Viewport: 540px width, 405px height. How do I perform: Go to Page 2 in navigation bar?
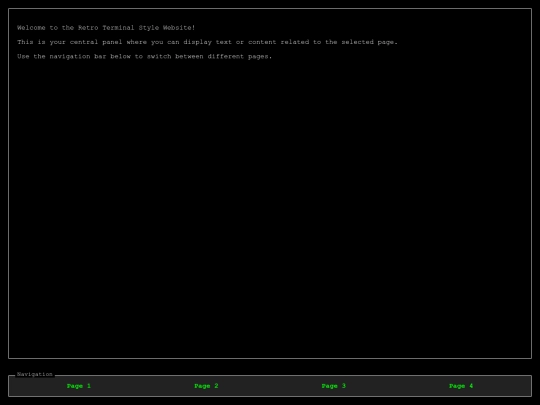pos(206,386)
